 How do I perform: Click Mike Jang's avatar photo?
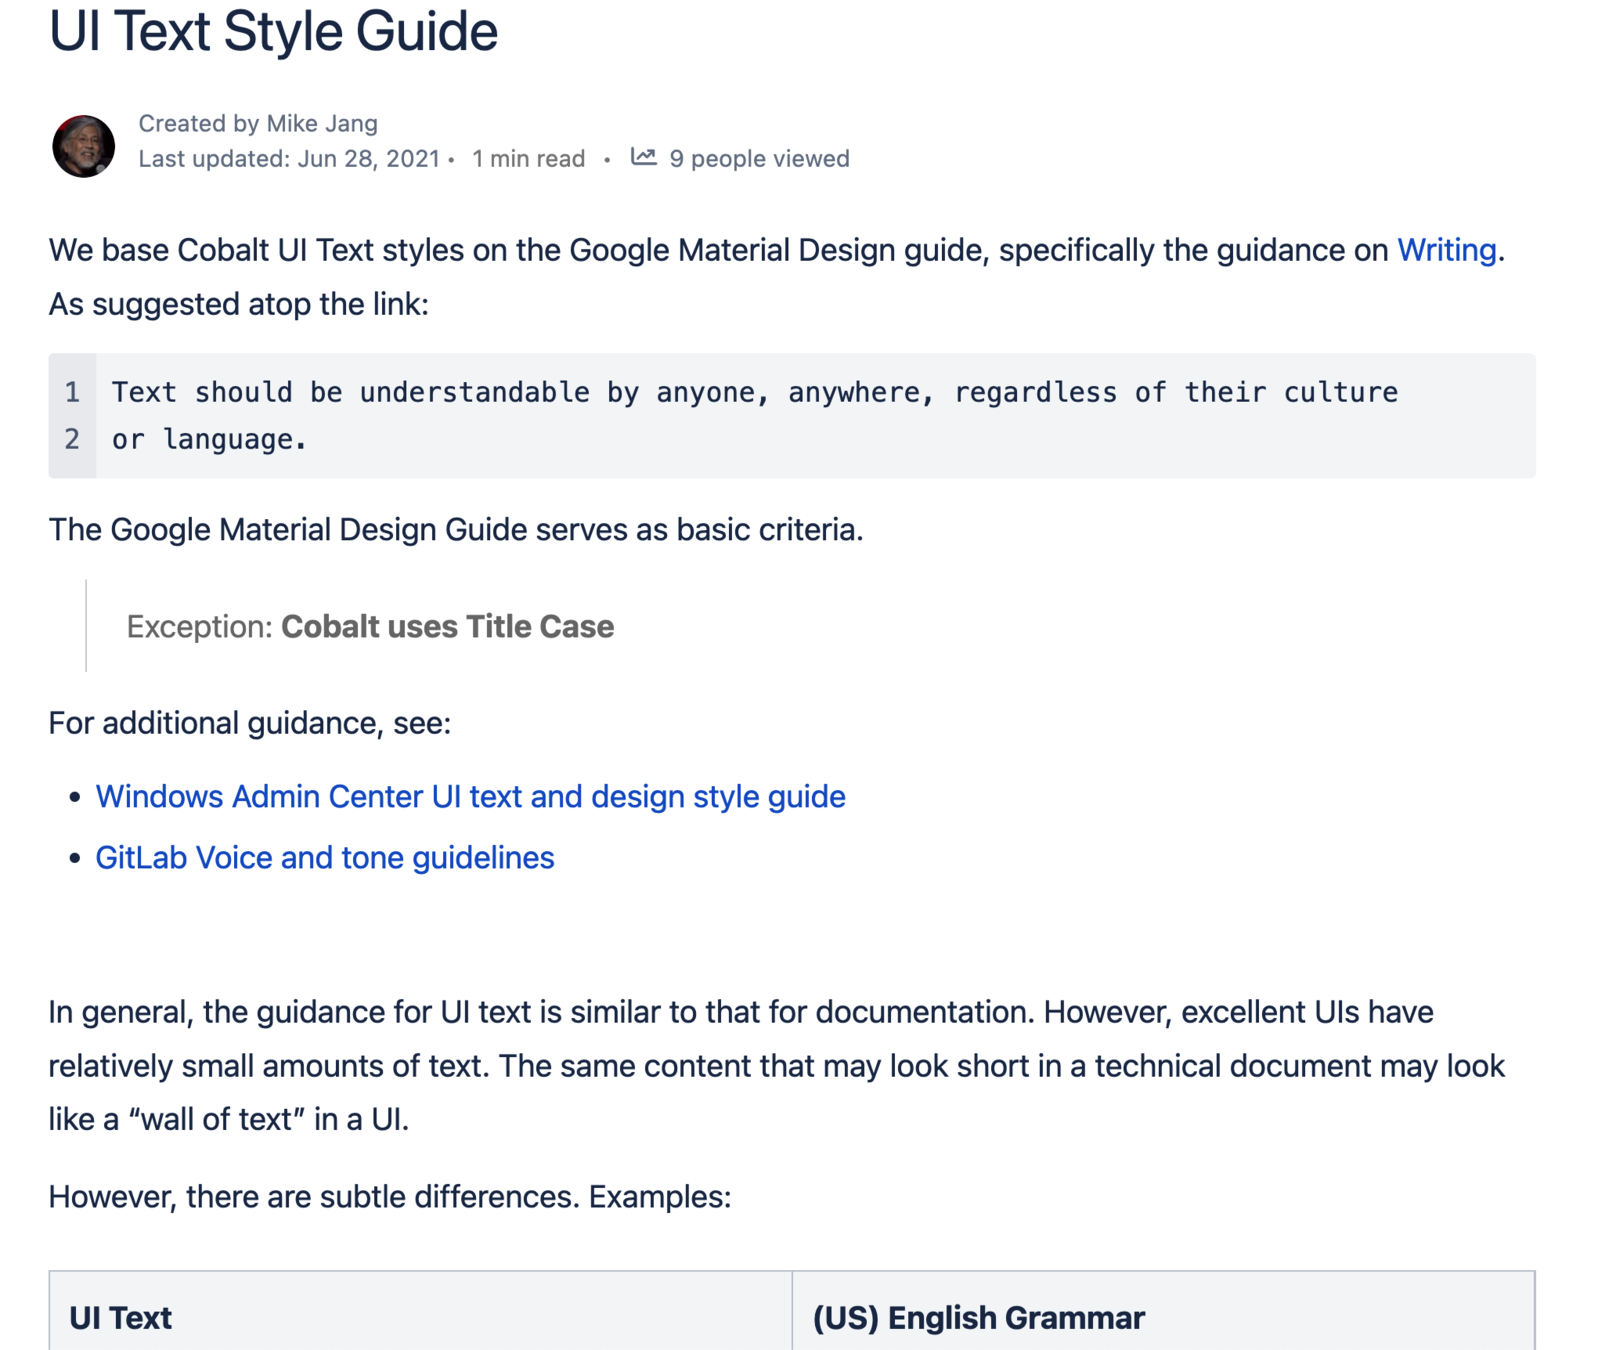click(84, 146)
